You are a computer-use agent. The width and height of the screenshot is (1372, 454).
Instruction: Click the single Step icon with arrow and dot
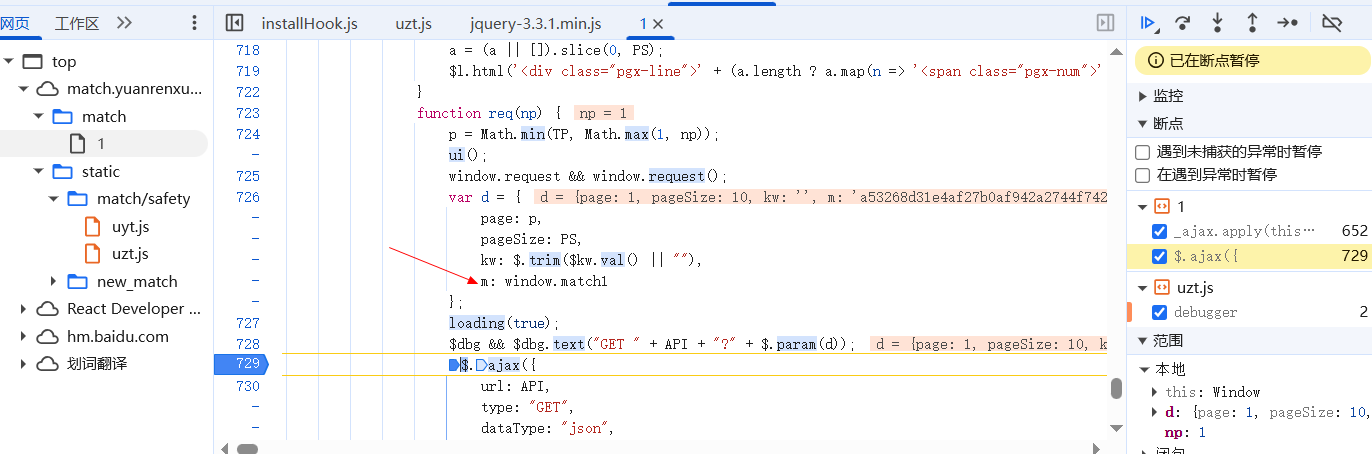pyautogui.click(x=1288, y=22)
